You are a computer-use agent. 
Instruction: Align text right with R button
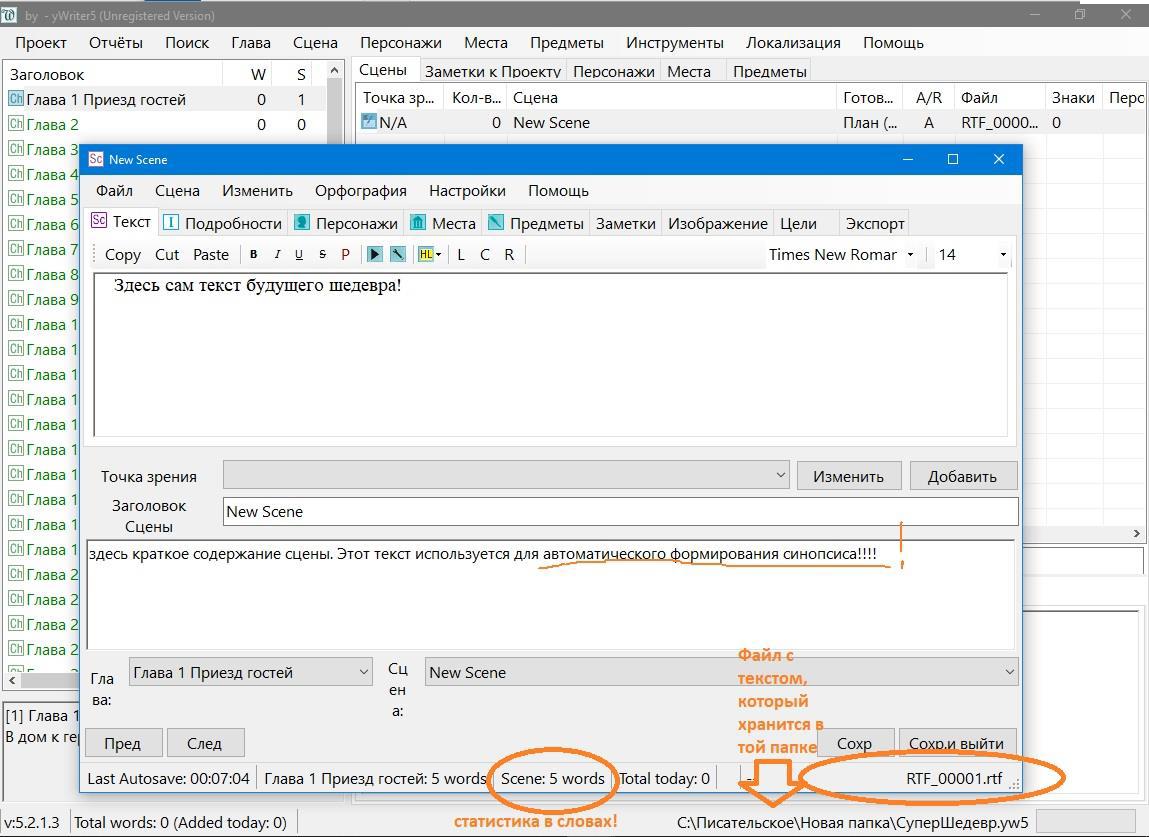(x=509, y=254)
